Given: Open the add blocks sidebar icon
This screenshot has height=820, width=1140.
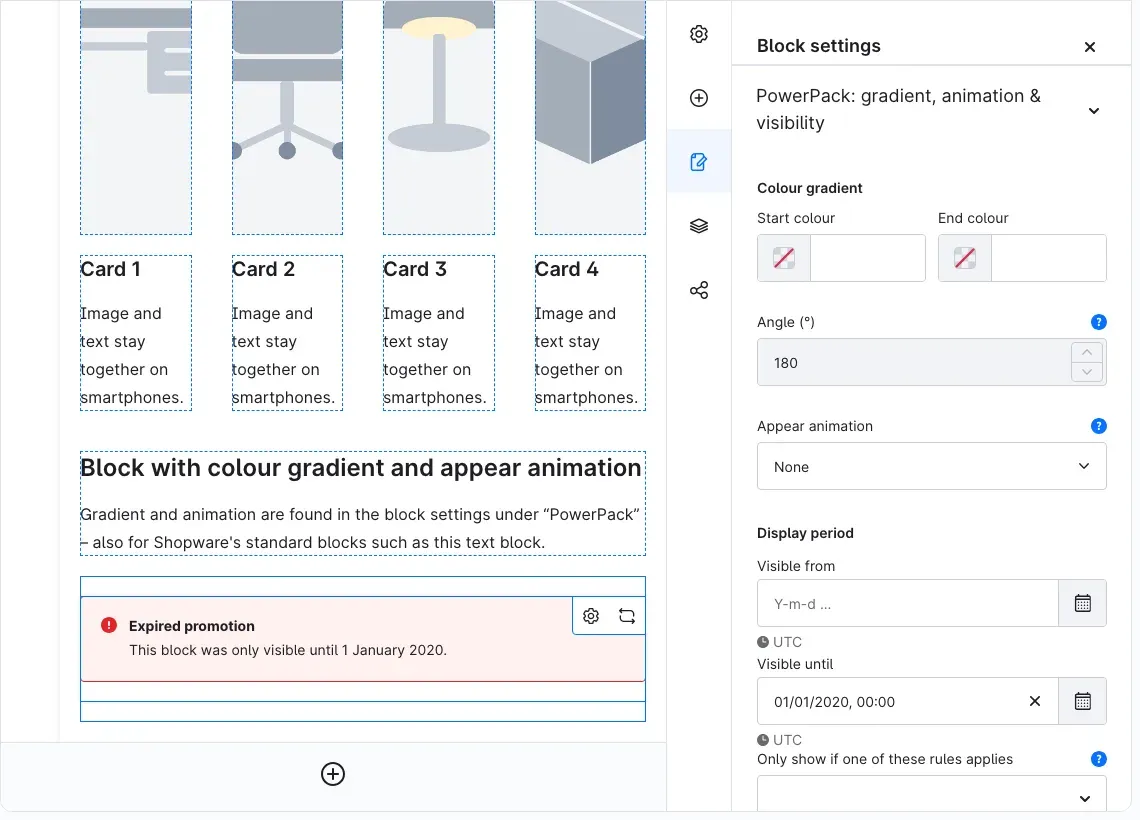Looking at the screenshot, I should tap(699, 98).
